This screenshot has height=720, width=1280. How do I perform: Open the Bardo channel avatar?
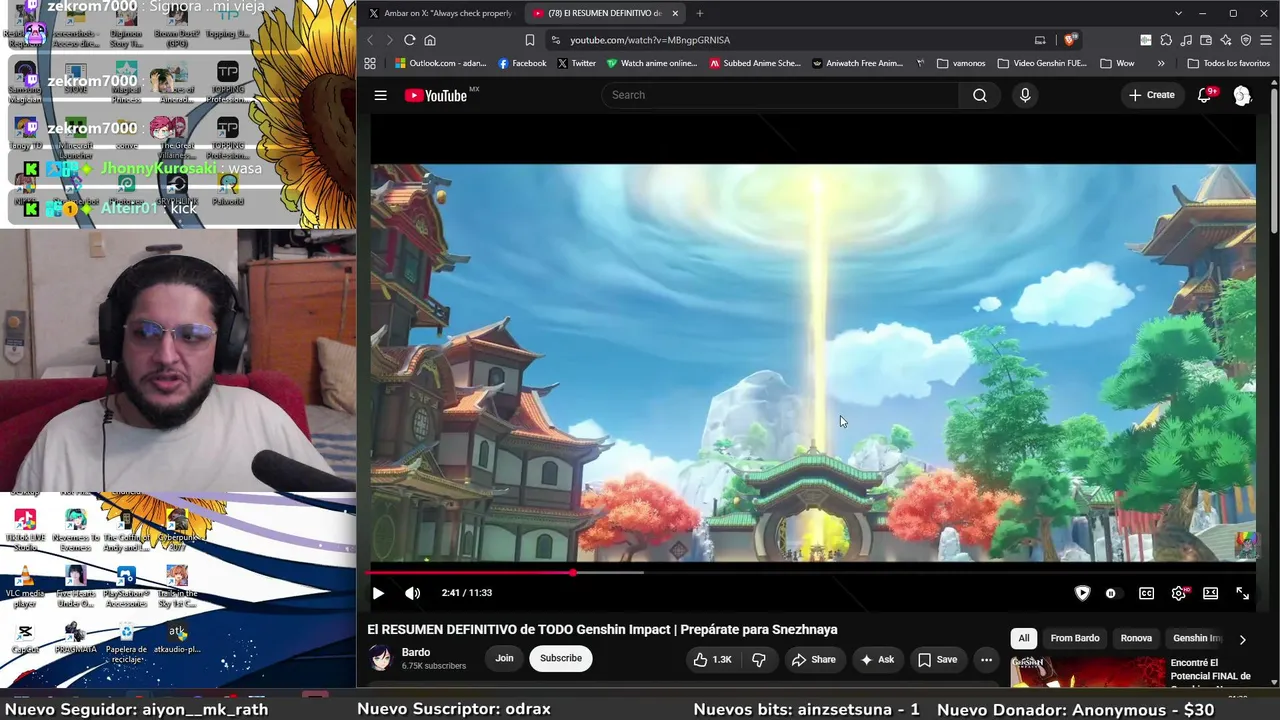[381, 658]
